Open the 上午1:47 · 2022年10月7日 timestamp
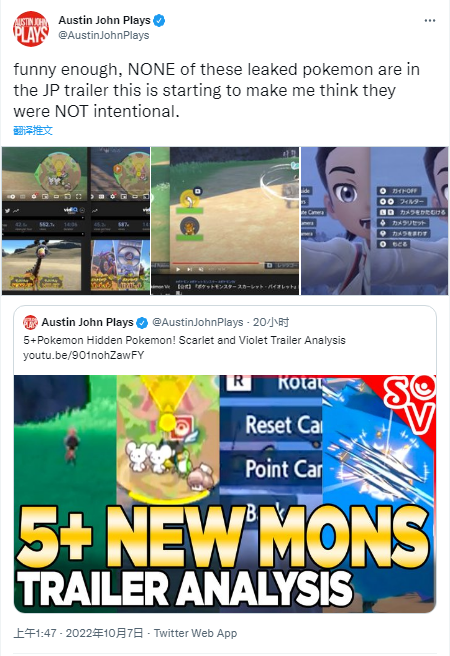450x656 pixels. (78, 633)
